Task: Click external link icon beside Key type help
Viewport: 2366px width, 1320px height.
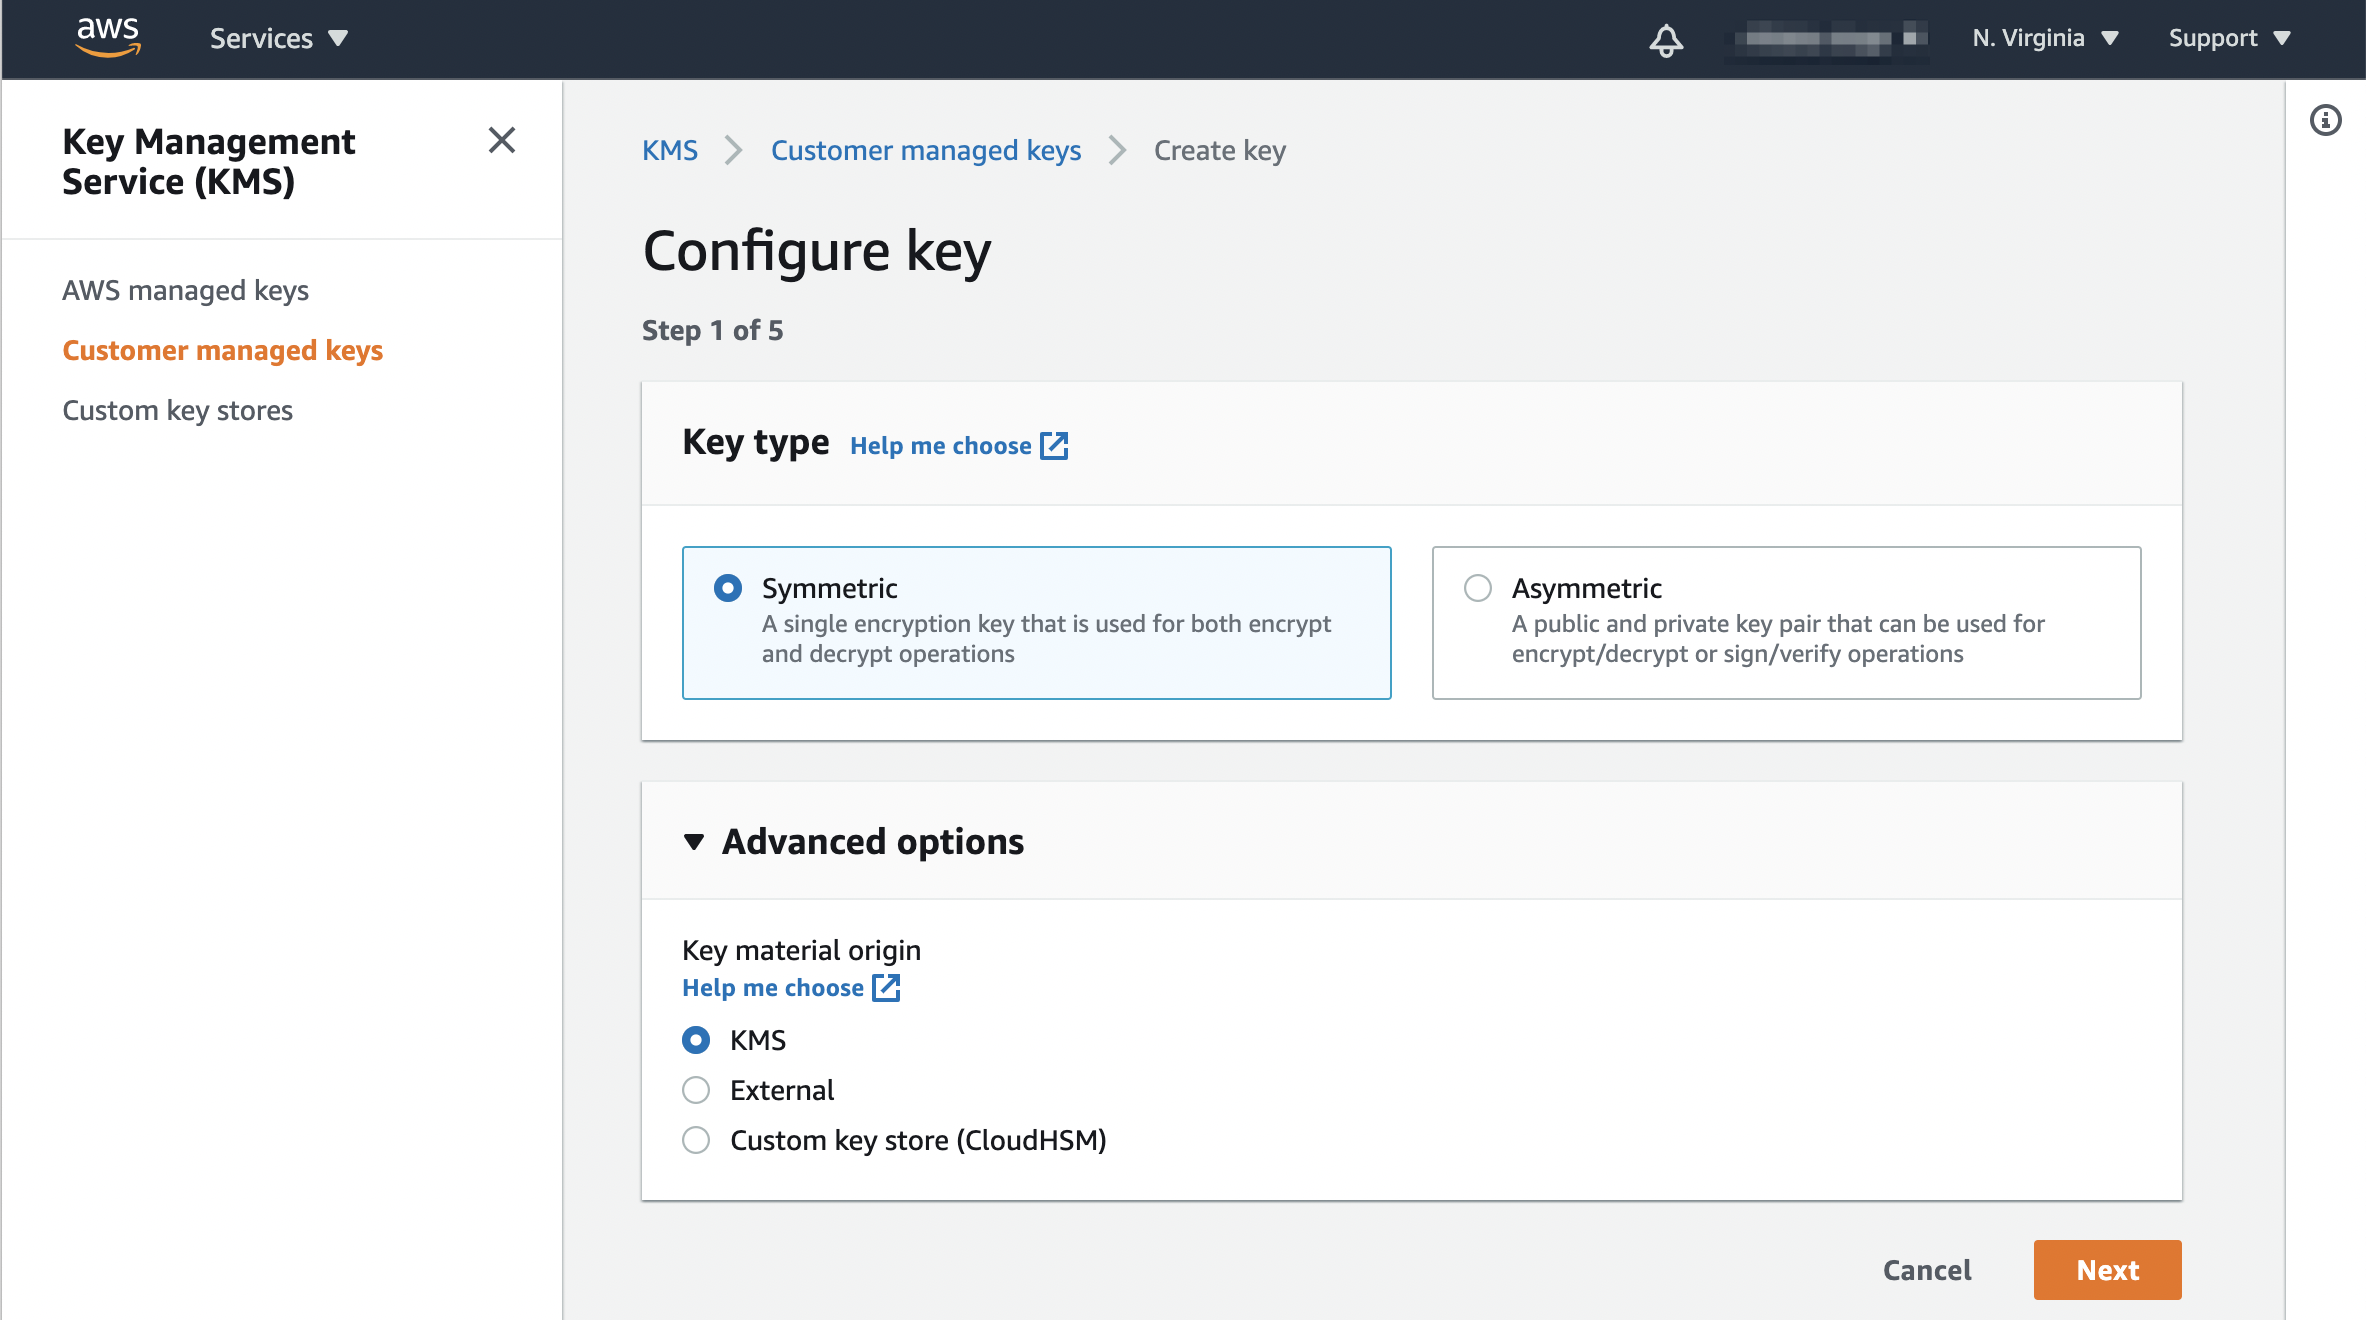Action: coord(1054,446)
